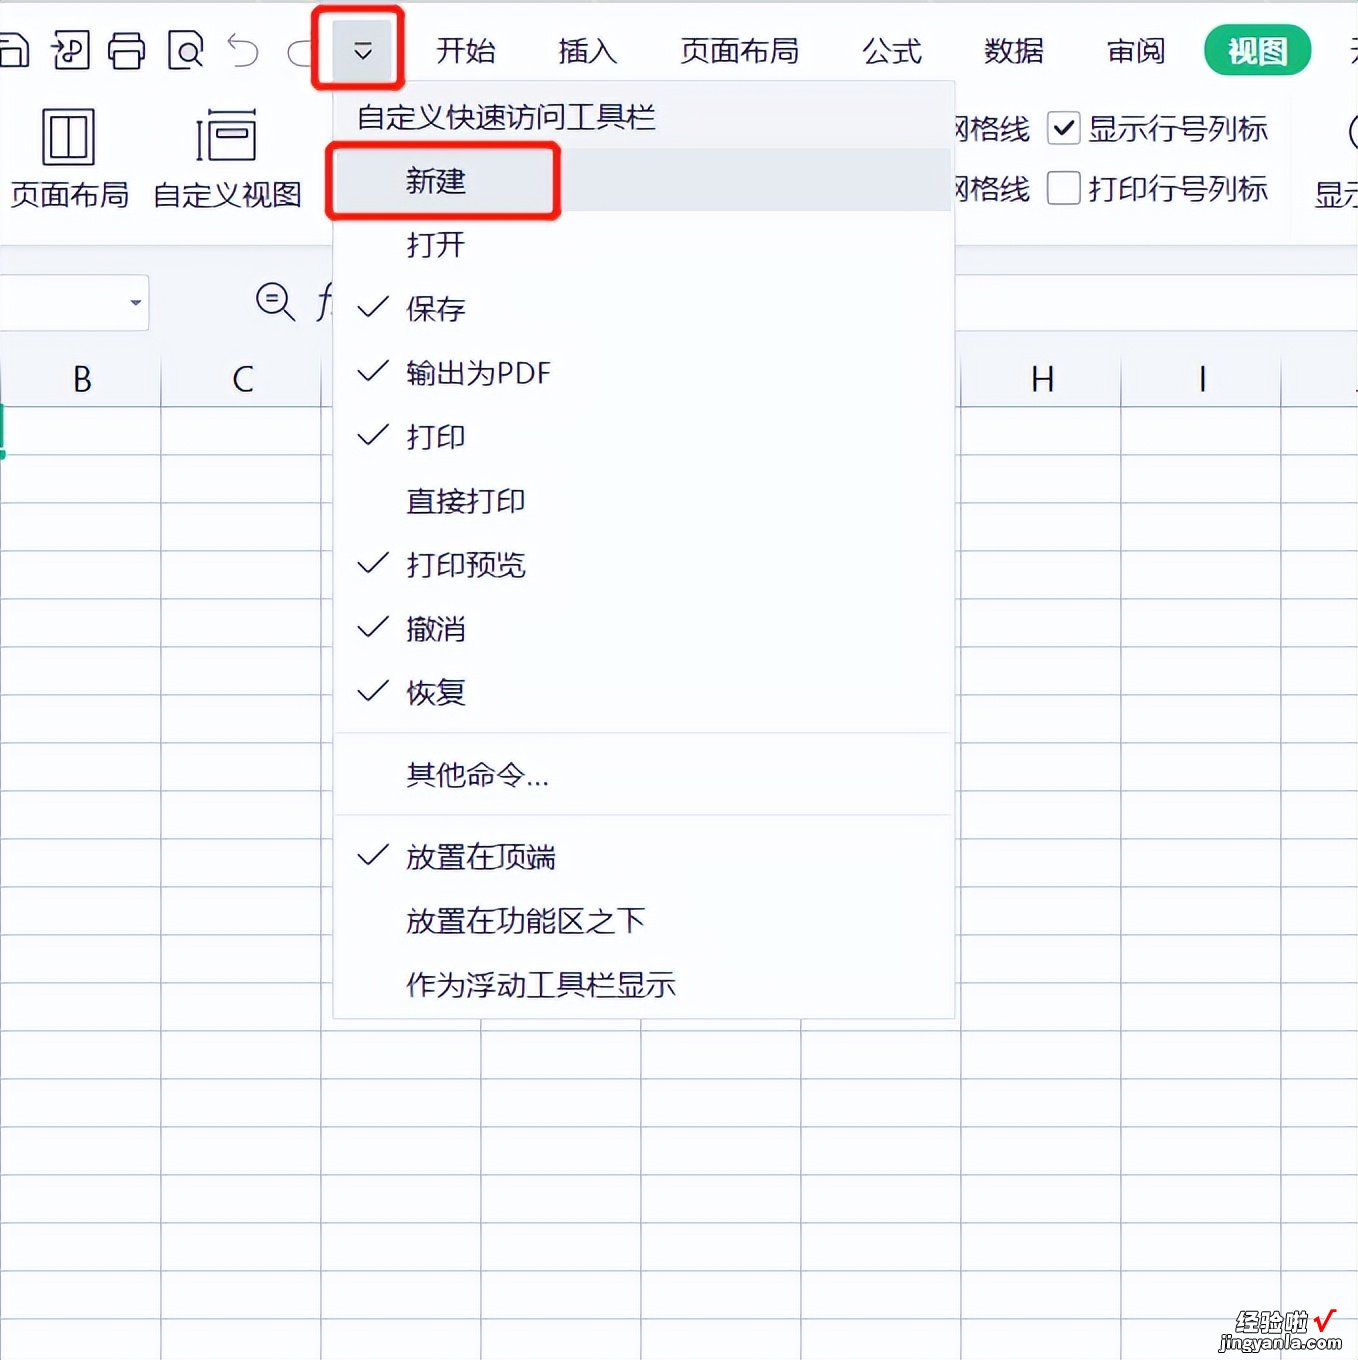Uncheck 保存 in the customize toolbar menu
The width and height of the screenshot is (1358, 1360).
(643, 309)
